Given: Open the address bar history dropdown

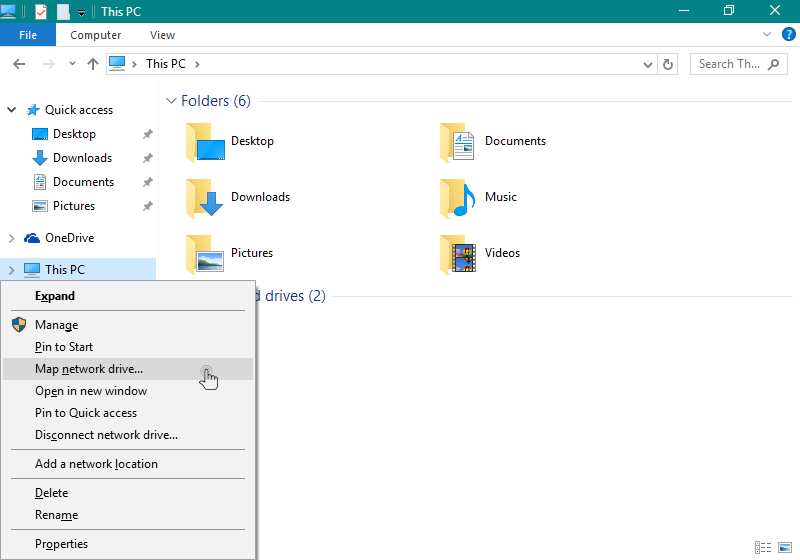Looking at the screenshot, I should coord(647,64).
